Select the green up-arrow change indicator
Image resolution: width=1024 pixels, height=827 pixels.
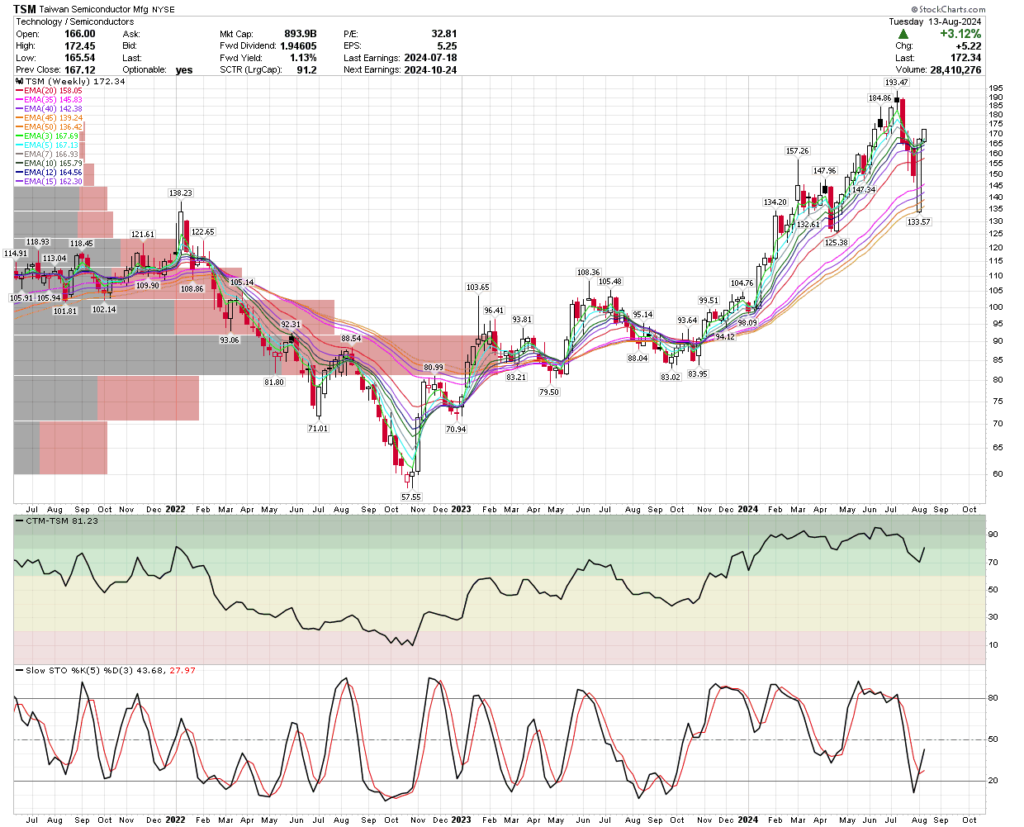[x=903, y=32]
